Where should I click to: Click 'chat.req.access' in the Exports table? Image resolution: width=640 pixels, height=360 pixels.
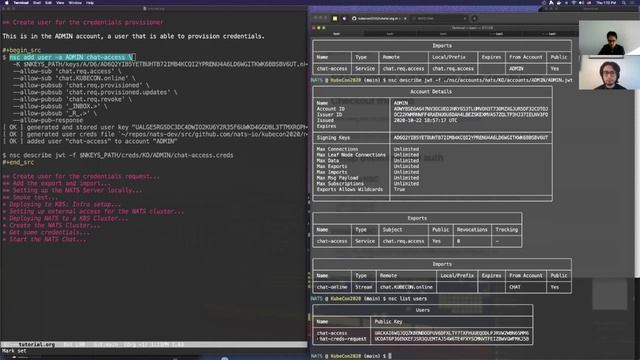[403, 241]
